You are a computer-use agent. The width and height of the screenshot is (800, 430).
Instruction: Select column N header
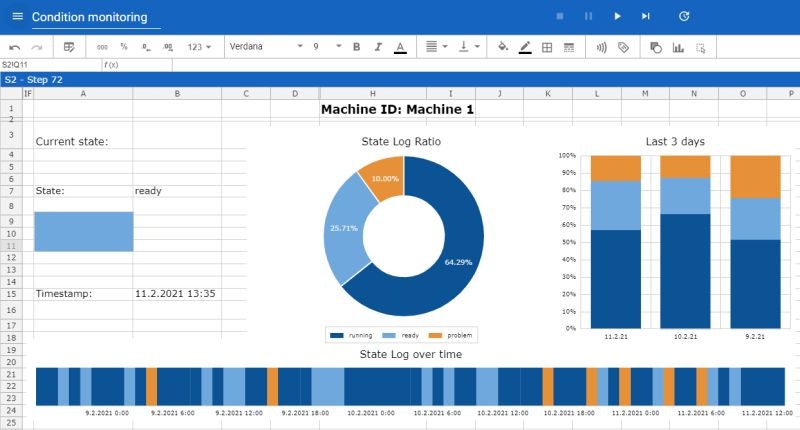click(x=694, y=93)
